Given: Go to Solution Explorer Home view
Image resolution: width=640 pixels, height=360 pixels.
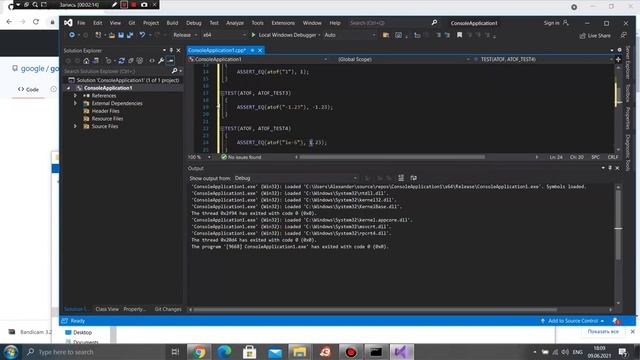Looking at the screenshot, I should 86,61.
